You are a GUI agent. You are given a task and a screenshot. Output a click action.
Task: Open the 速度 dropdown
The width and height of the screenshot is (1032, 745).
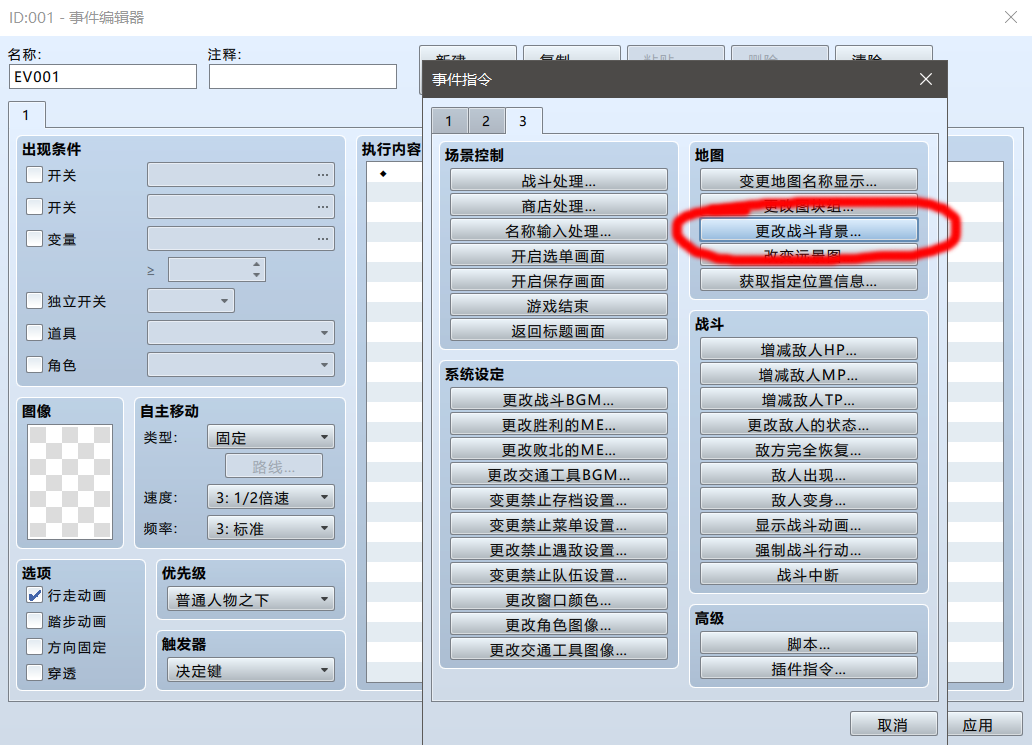click(271, 497)
